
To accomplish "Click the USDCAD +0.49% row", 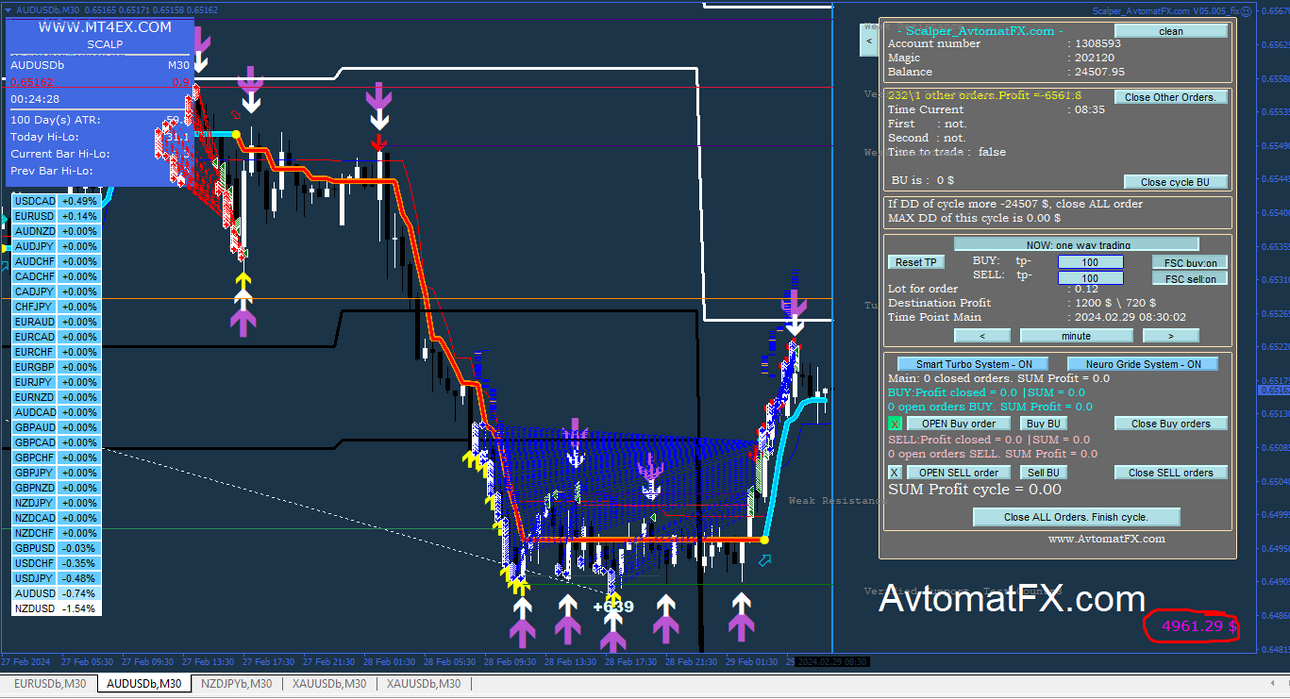I will 56,201.
